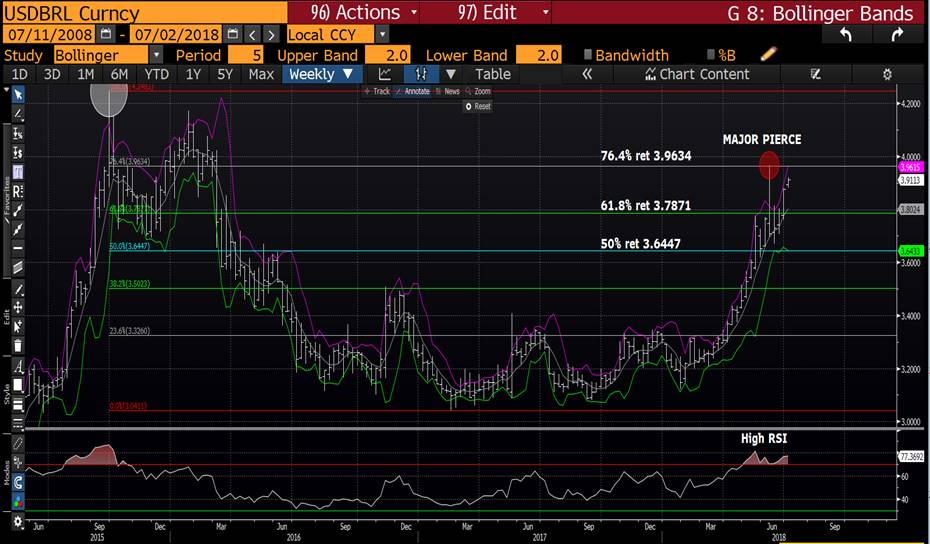Click the undo arrow button
The height and width of the screenshot is (544, 930).
click(x=846, y=34)
